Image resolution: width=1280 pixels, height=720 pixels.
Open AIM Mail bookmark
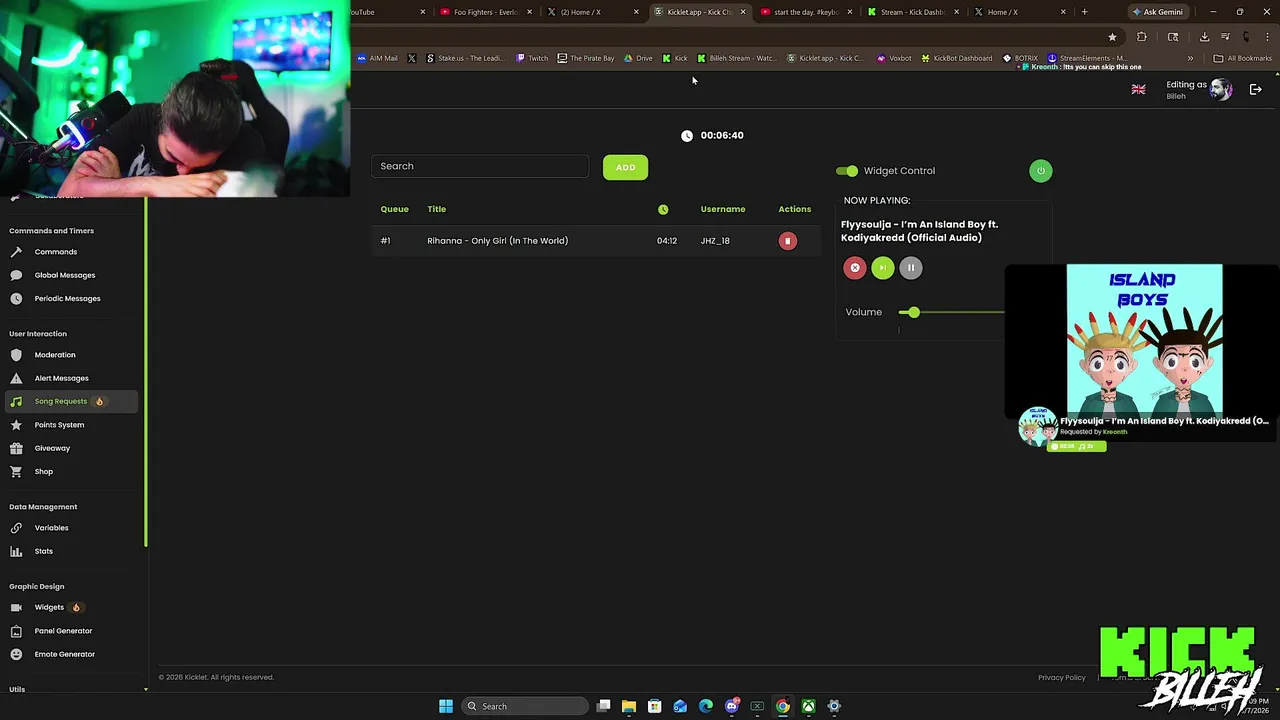click(377, 58)
